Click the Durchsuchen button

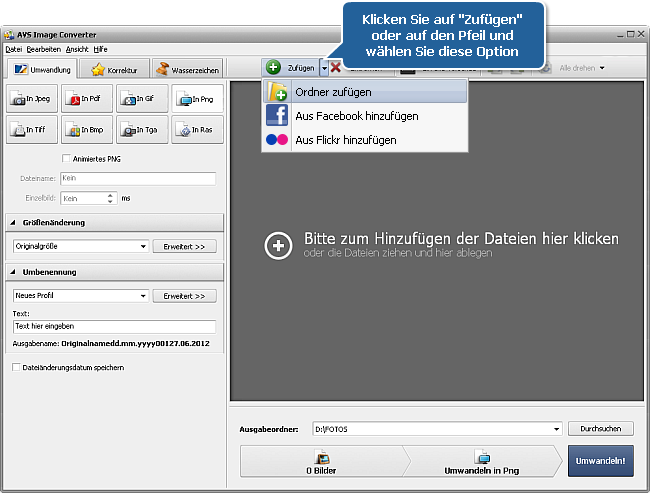pyautogui.click(x=601, y=429)
